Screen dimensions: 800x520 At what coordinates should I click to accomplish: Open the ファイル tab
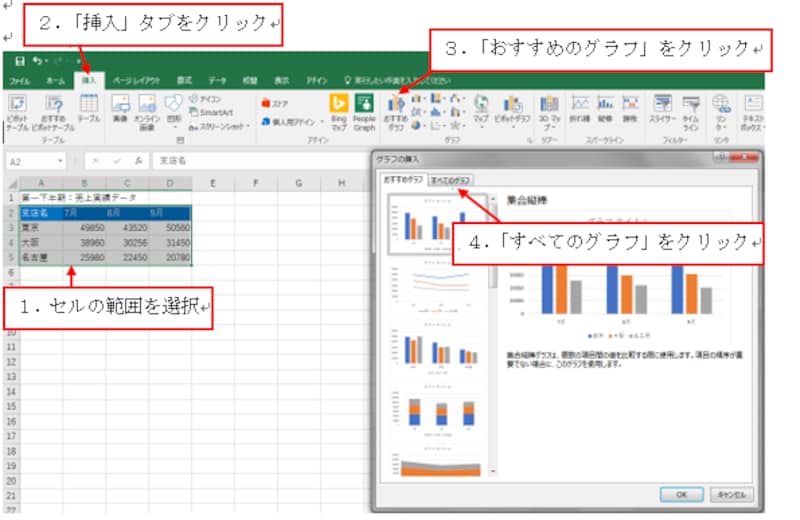19,81
